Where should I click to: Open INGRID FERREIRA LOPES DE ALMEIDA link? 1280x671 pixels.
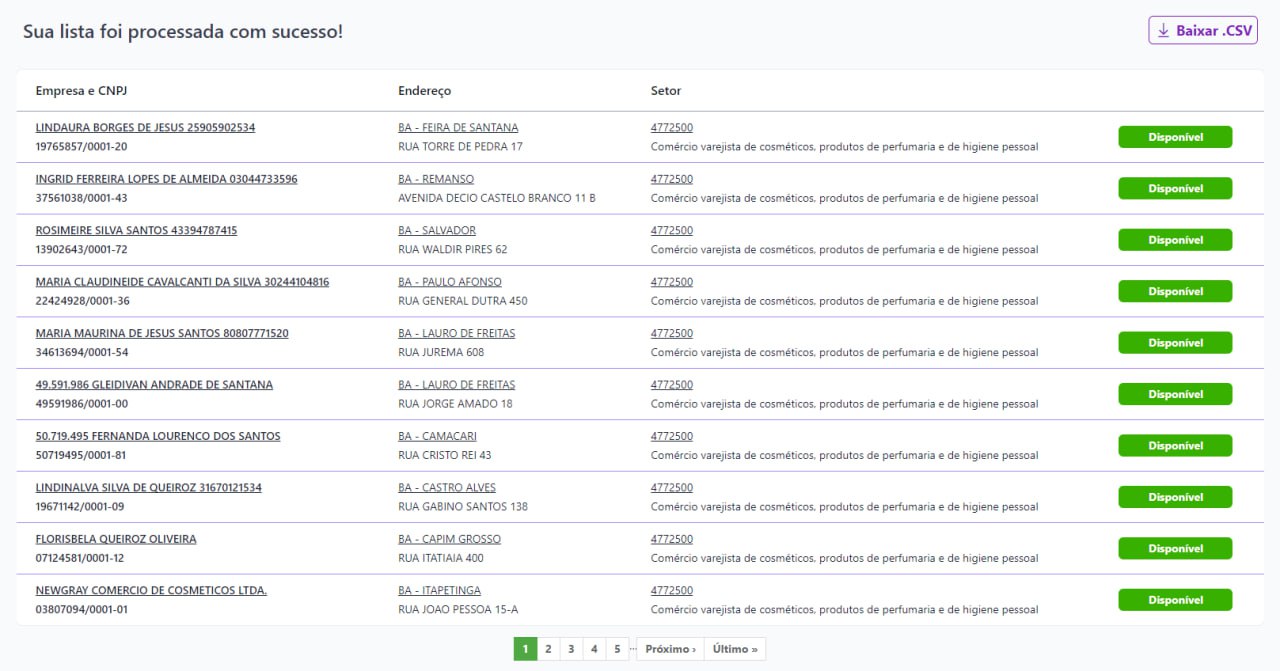(x=166, y=179)
